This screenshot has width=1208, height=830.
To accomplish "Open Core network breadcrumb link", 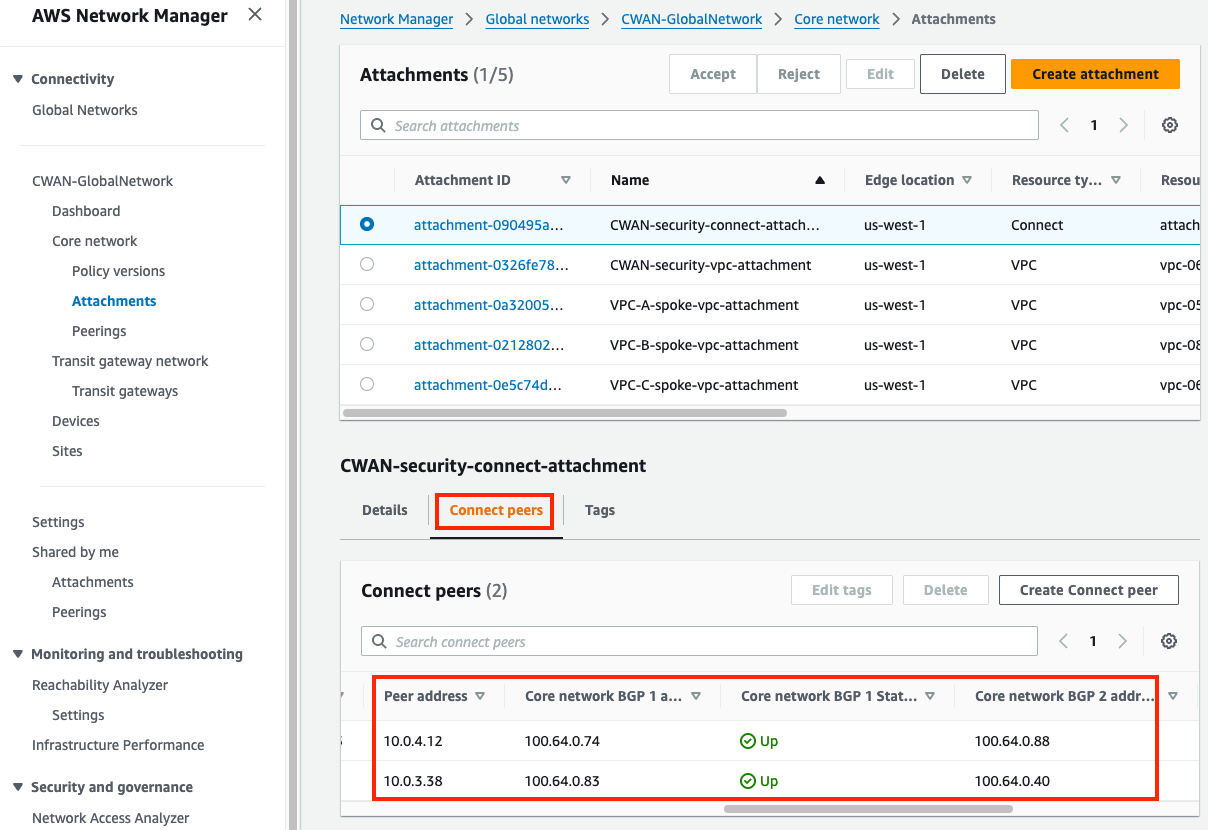I will (837, 19).
